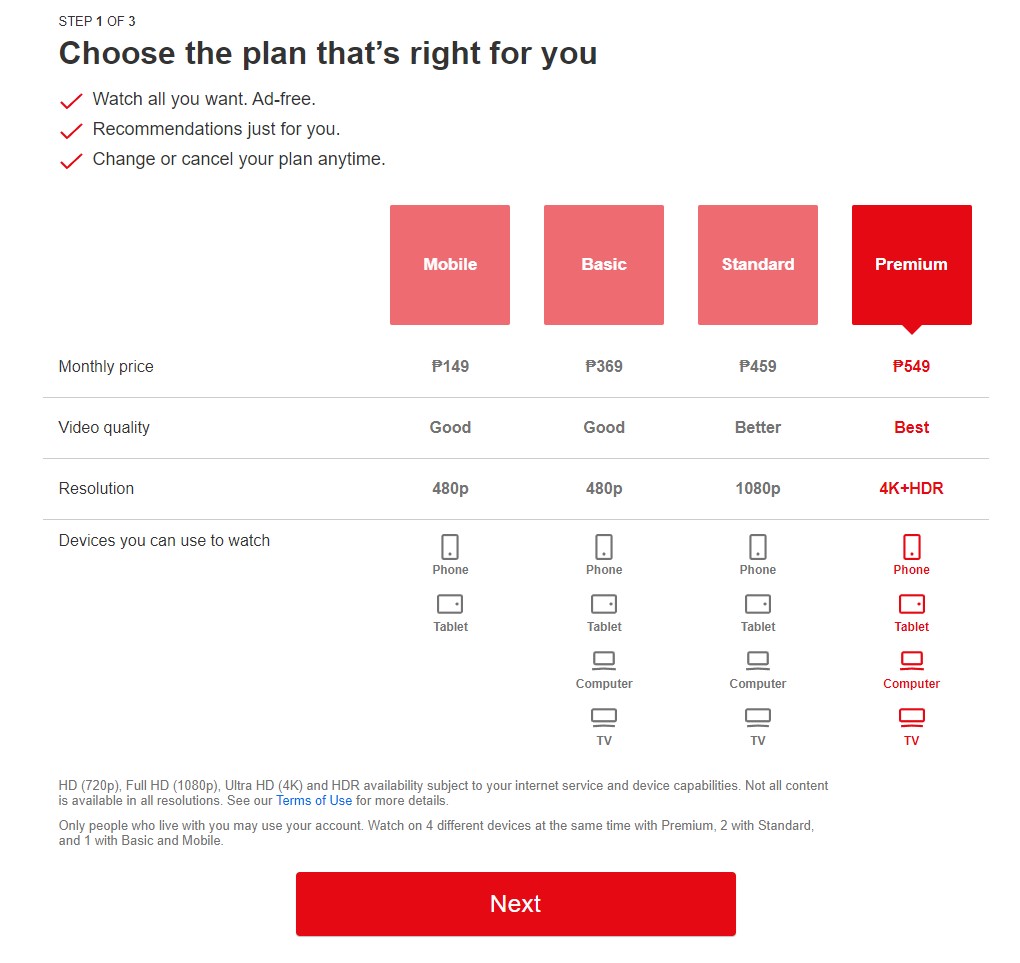Click the Computer icon under Basic plan
The height and width of the screenshot is (963, 1020).
point(604,660)
